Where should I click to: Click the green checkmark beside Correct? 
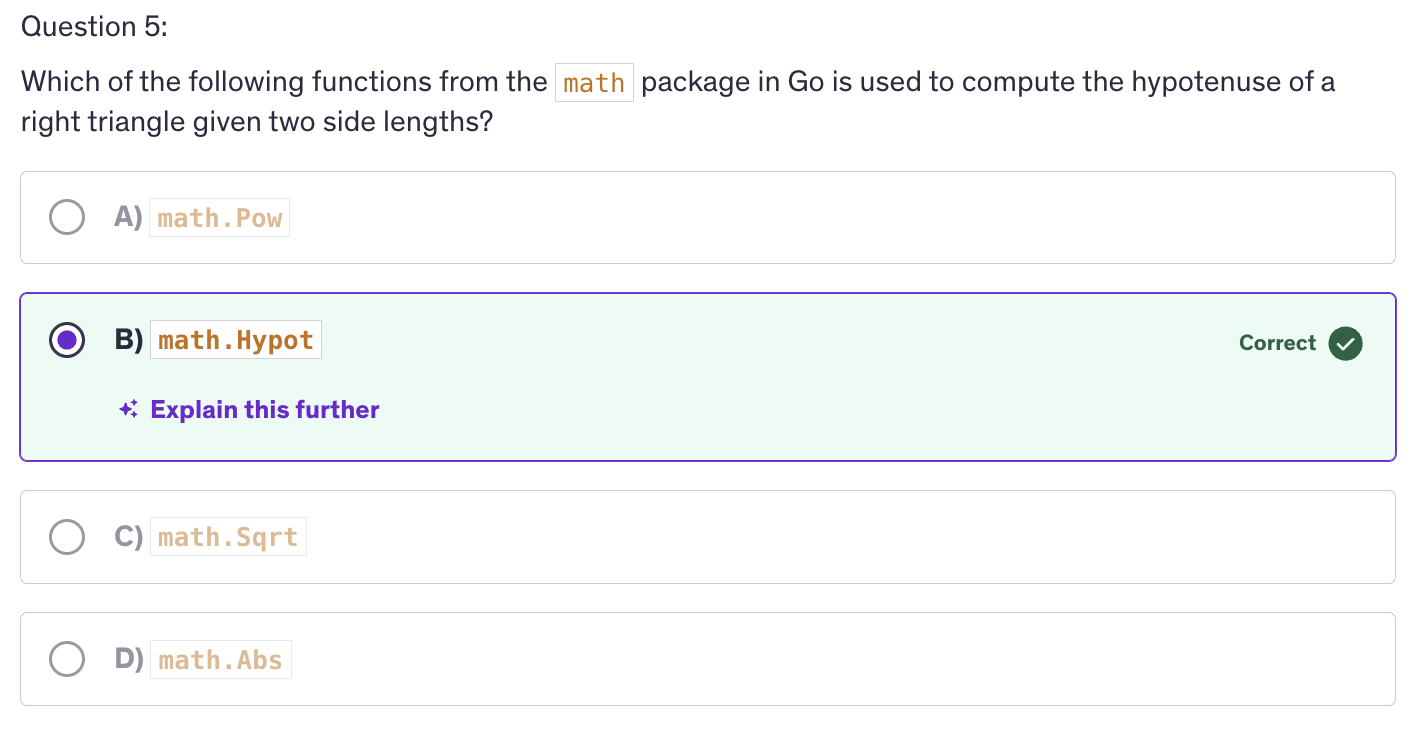point(1345,343)
